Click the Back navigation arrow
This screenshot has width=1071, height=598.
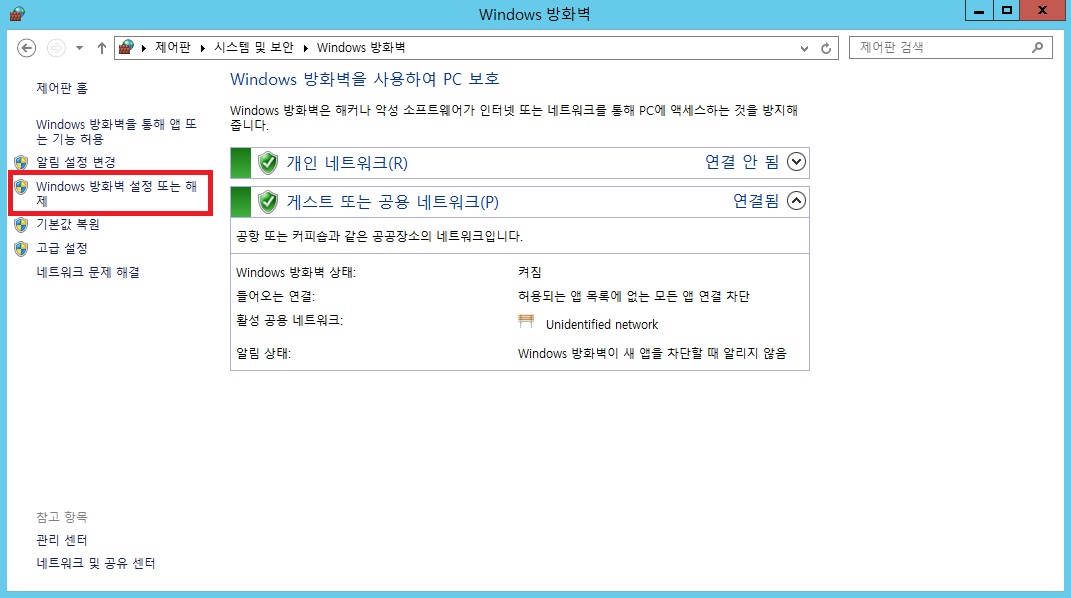click(x=27, y=48)
